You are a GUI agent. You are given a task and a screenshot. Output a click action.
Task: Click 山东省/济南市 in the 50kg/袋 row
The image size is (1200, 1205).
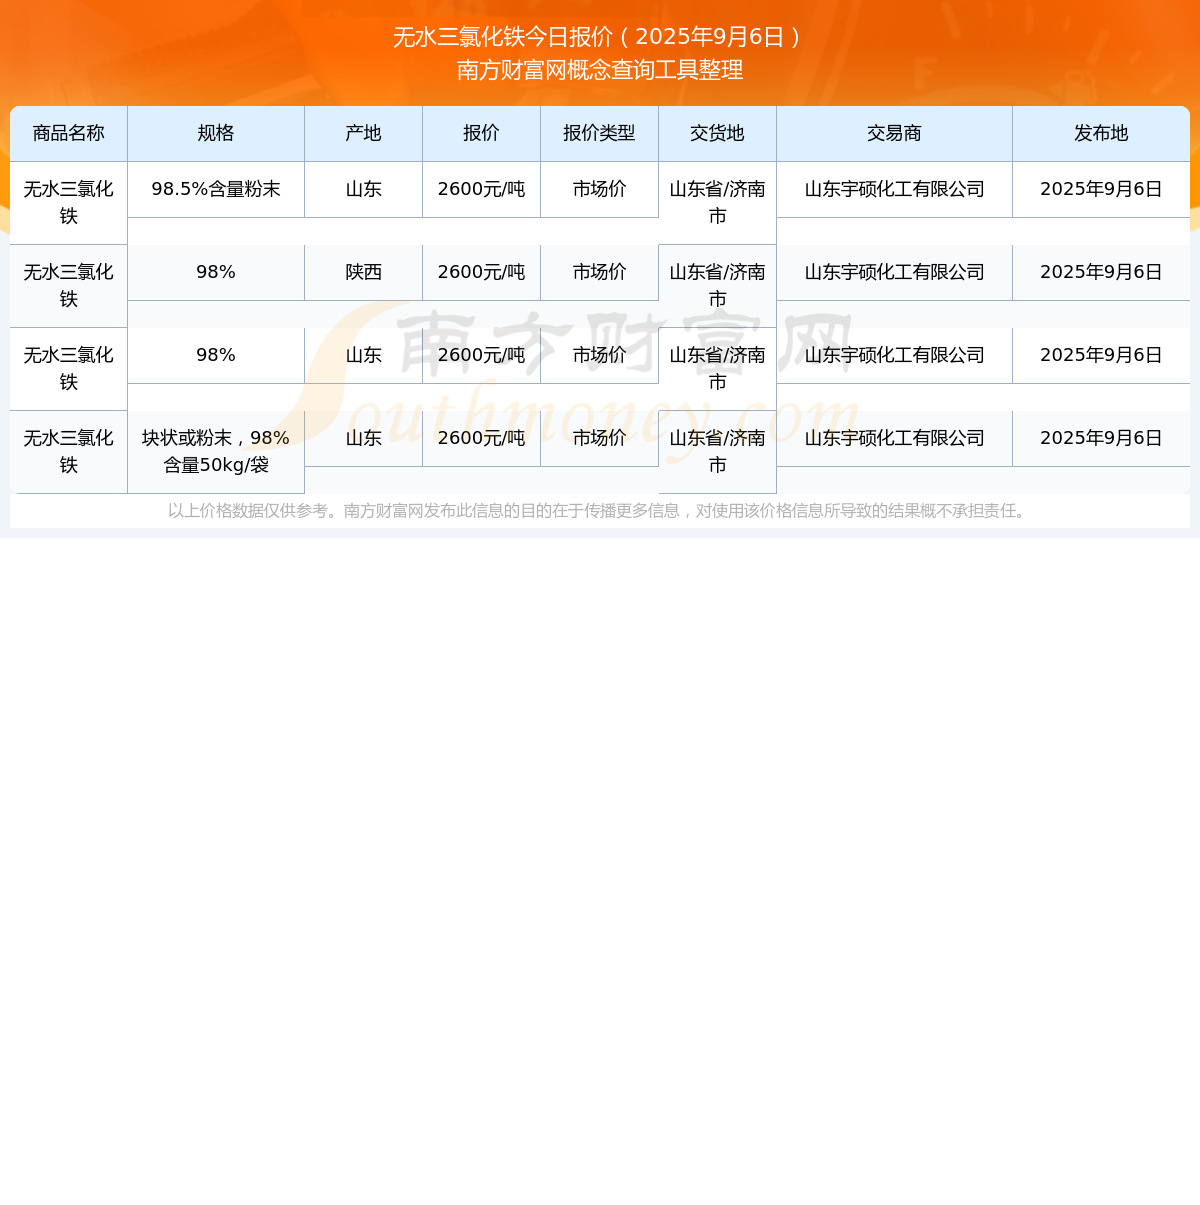coord(718,452)
